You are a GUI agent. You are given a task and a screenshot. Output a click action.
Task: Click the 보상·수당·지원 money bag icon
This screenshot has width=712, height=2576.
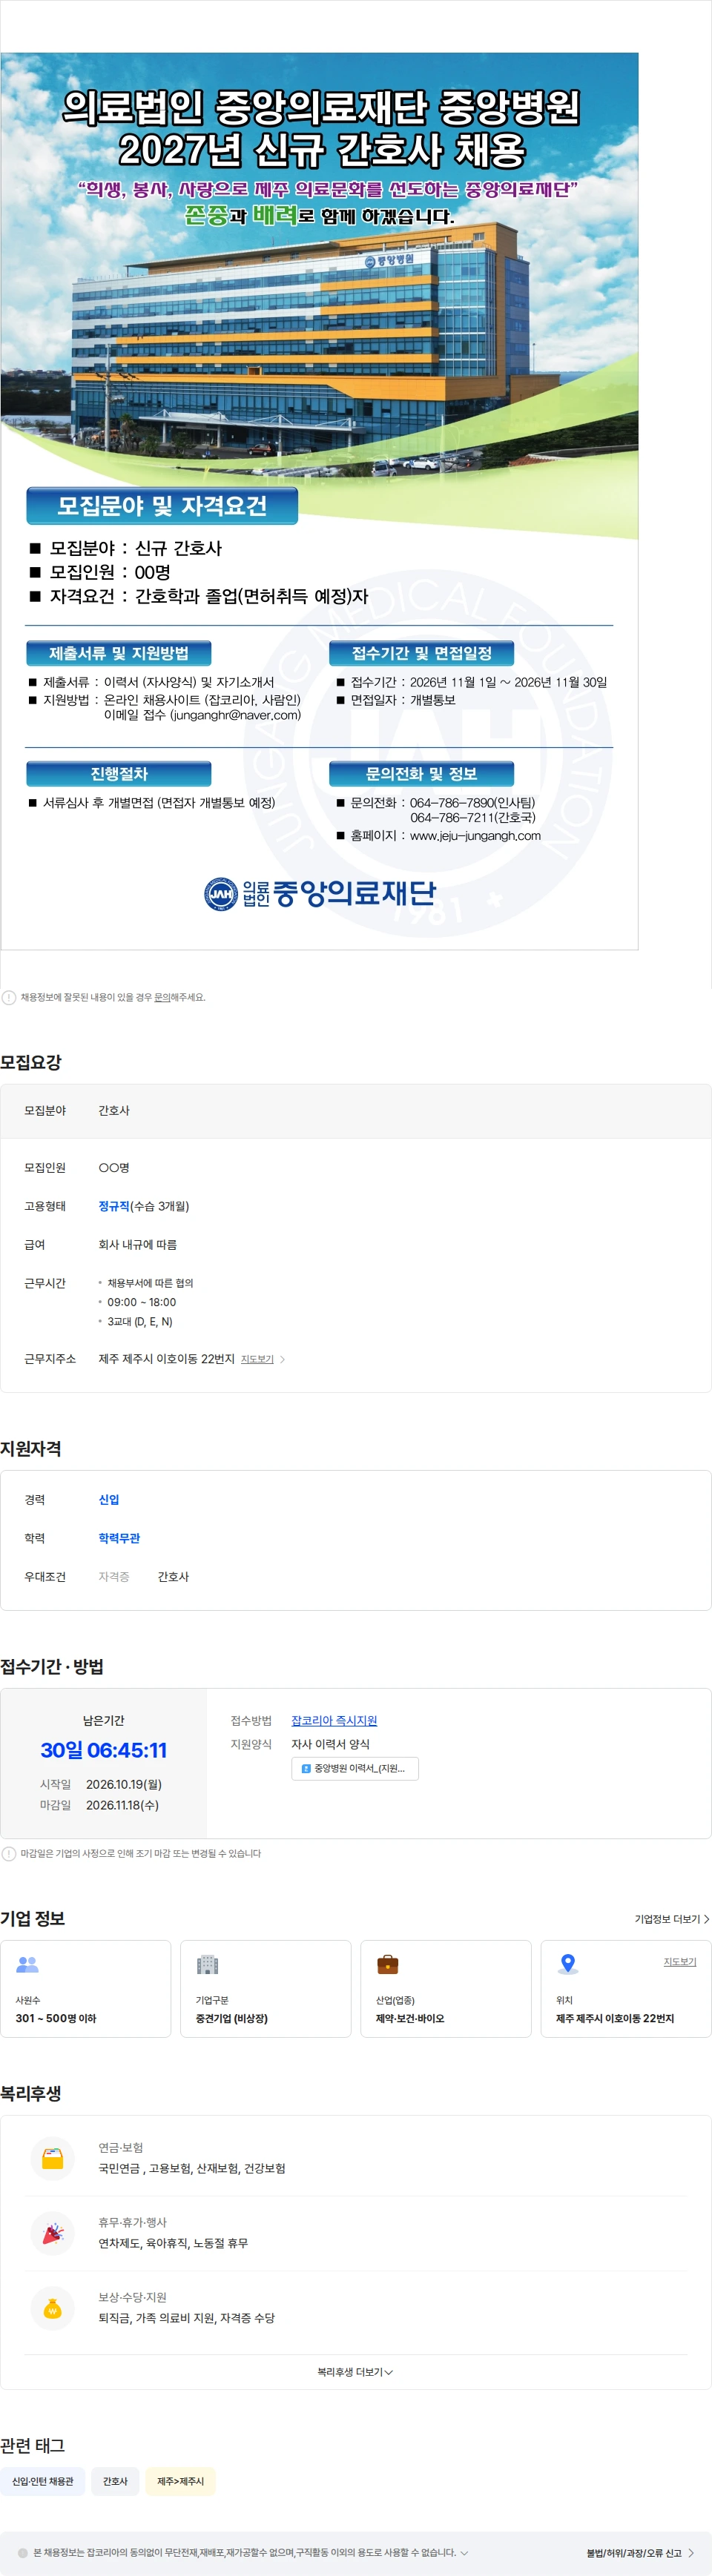[x=53, y=2308]
